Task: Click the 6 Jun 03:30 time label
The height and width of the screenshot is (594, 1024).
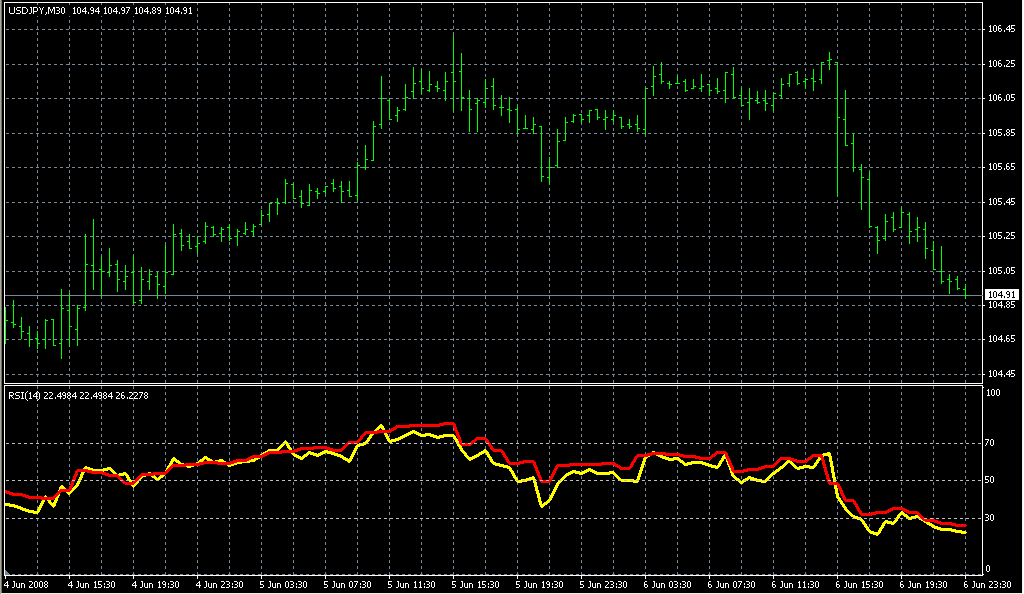Action: point(668,585)
